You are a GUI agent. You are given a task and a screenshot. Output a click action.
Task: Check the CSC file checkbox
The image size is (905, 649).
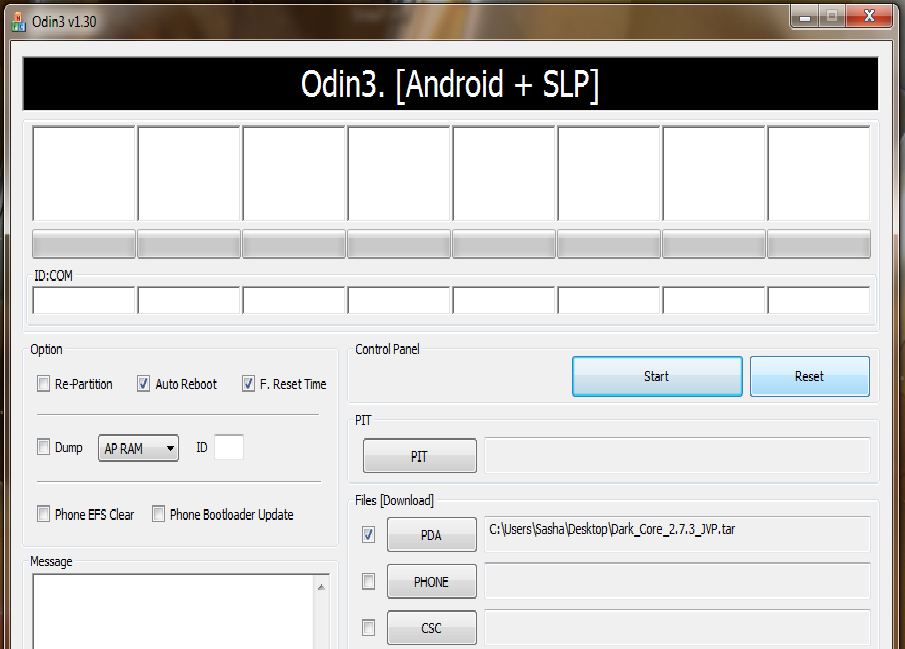tap(368, 627)
